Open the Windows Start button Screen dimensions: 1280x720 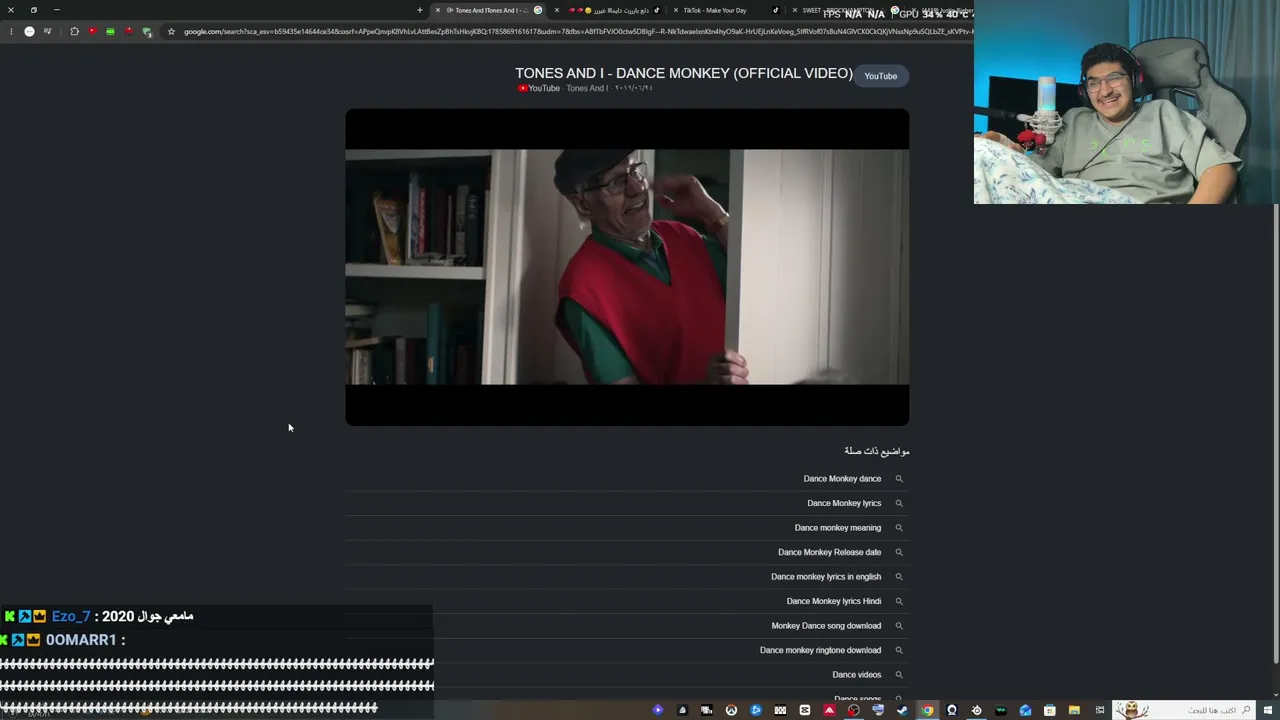1270,710
